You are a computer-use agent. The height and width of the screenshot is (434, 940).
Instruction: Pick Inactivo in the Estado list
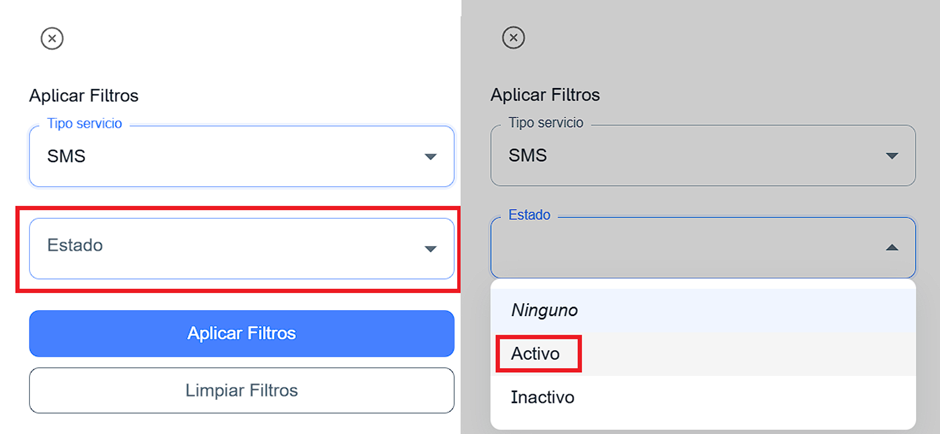(543, 397)
